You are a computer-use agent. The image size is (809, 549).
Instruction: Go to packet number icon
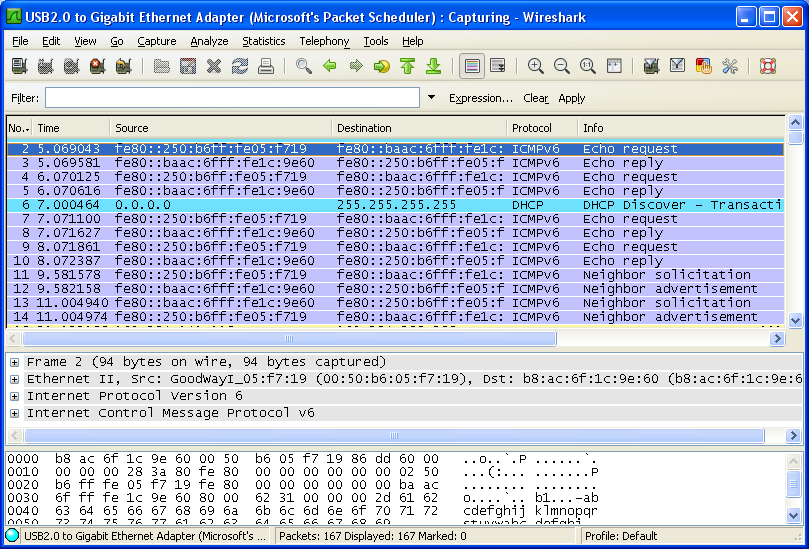pyautogui.click(x=382, y=66)
